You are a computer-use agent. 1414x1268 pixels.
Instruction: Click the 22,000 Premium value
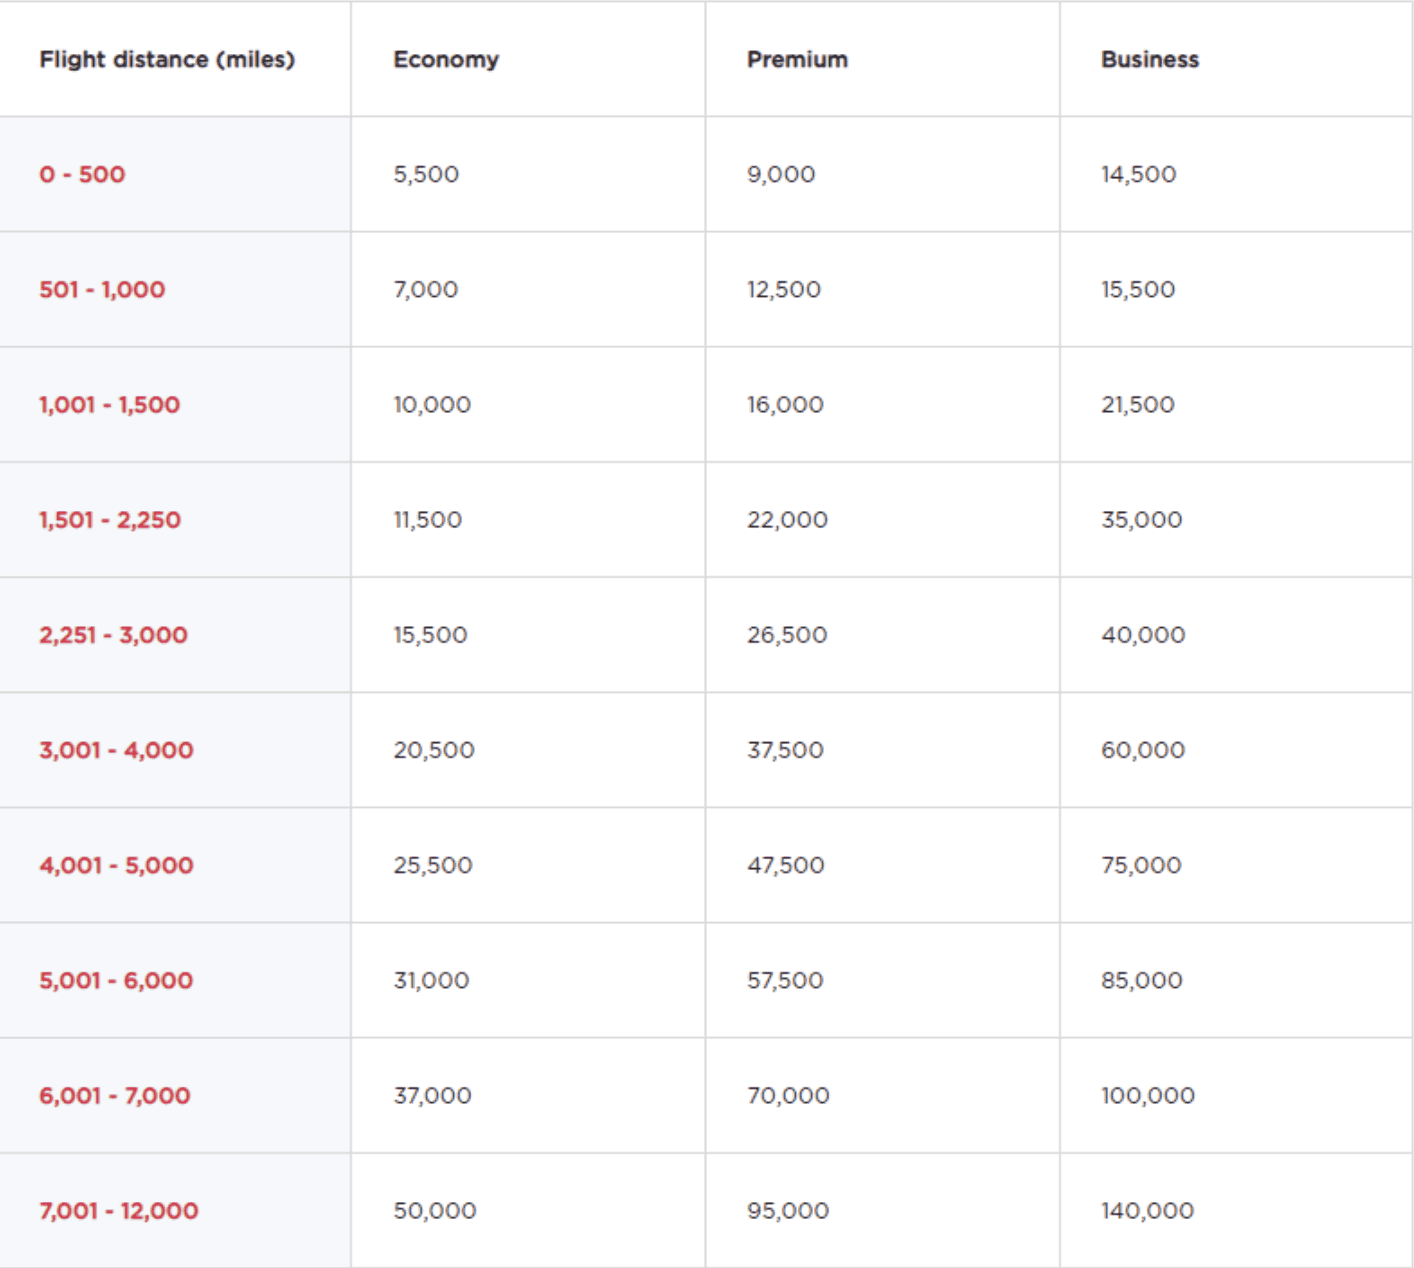point(787,520)
